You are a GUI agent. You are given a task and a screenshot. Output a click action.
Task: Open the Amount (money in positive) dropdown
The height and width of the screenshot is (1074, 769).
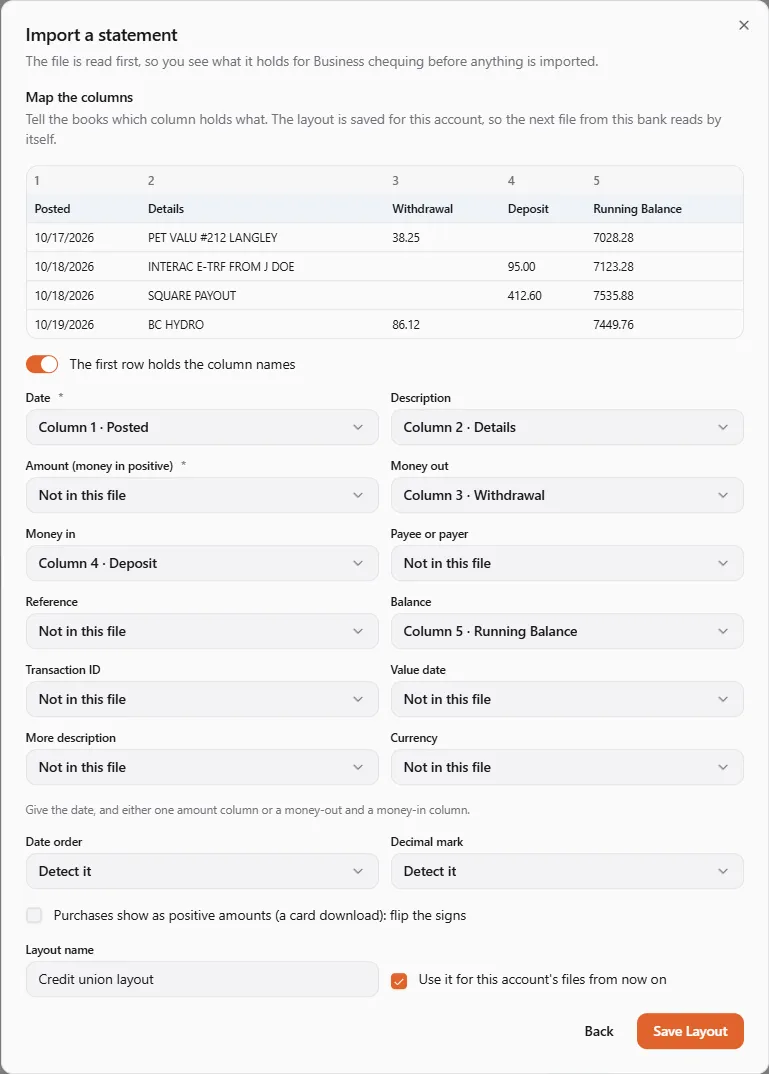point(202,495)
